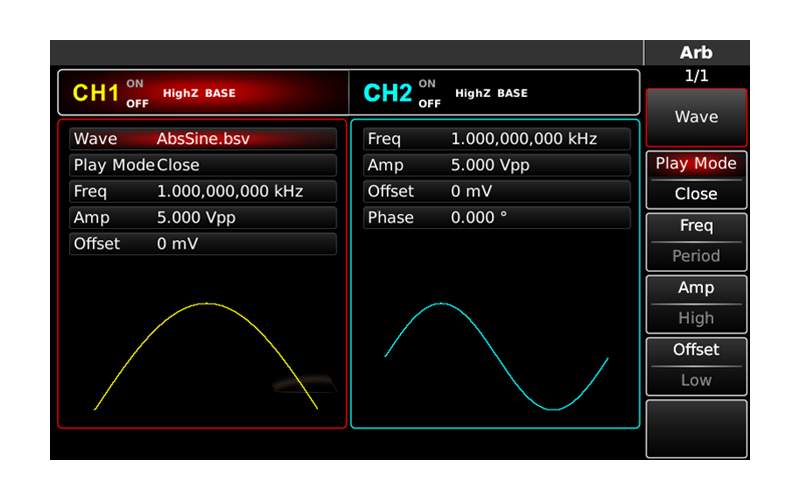Viewport: 800px width, 500px height.
Task: Select the Wave softkey
Action: pos(696,117)
